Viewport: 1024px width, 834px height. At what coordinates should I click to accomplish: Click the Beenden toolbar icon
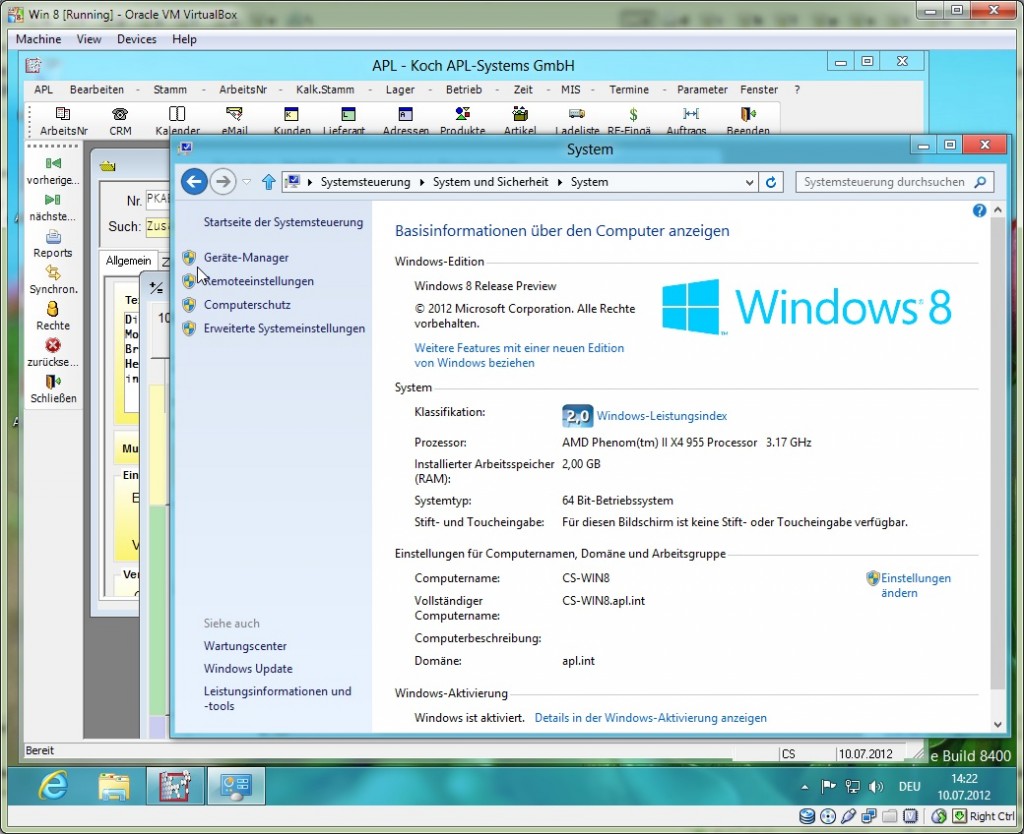click(748, 120)
